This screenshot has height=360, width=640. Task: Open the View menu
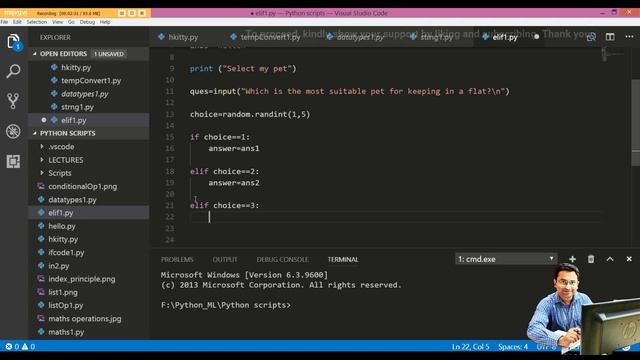point(58,22)
